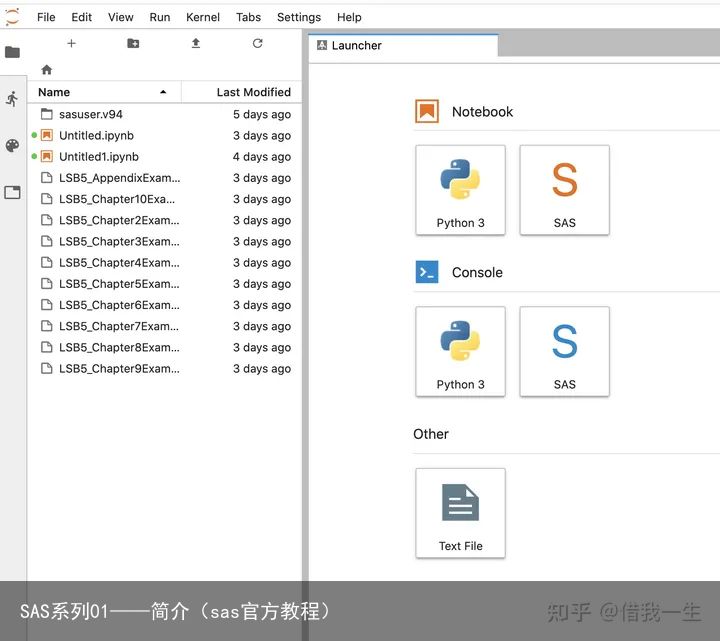Create a new Text File

coord(460,513)
